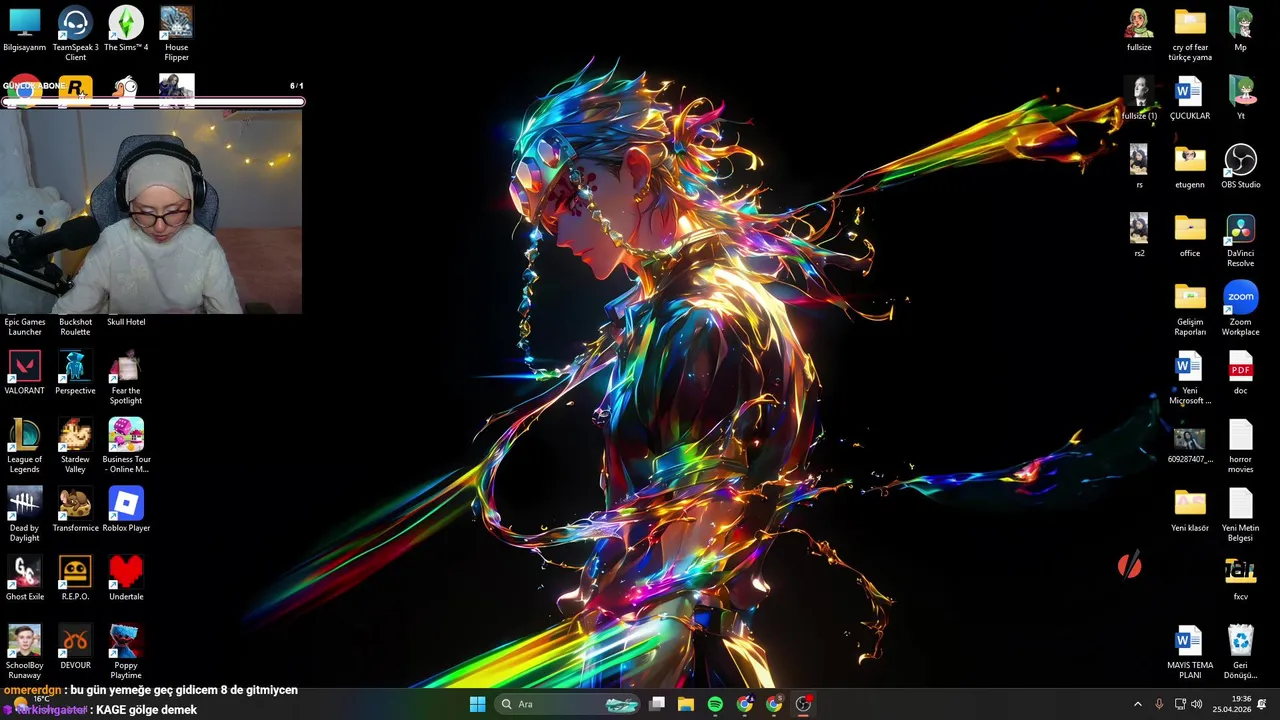1280x720 pixels.
Task: Open the Yeni klasör folder
Action: 1190,509
